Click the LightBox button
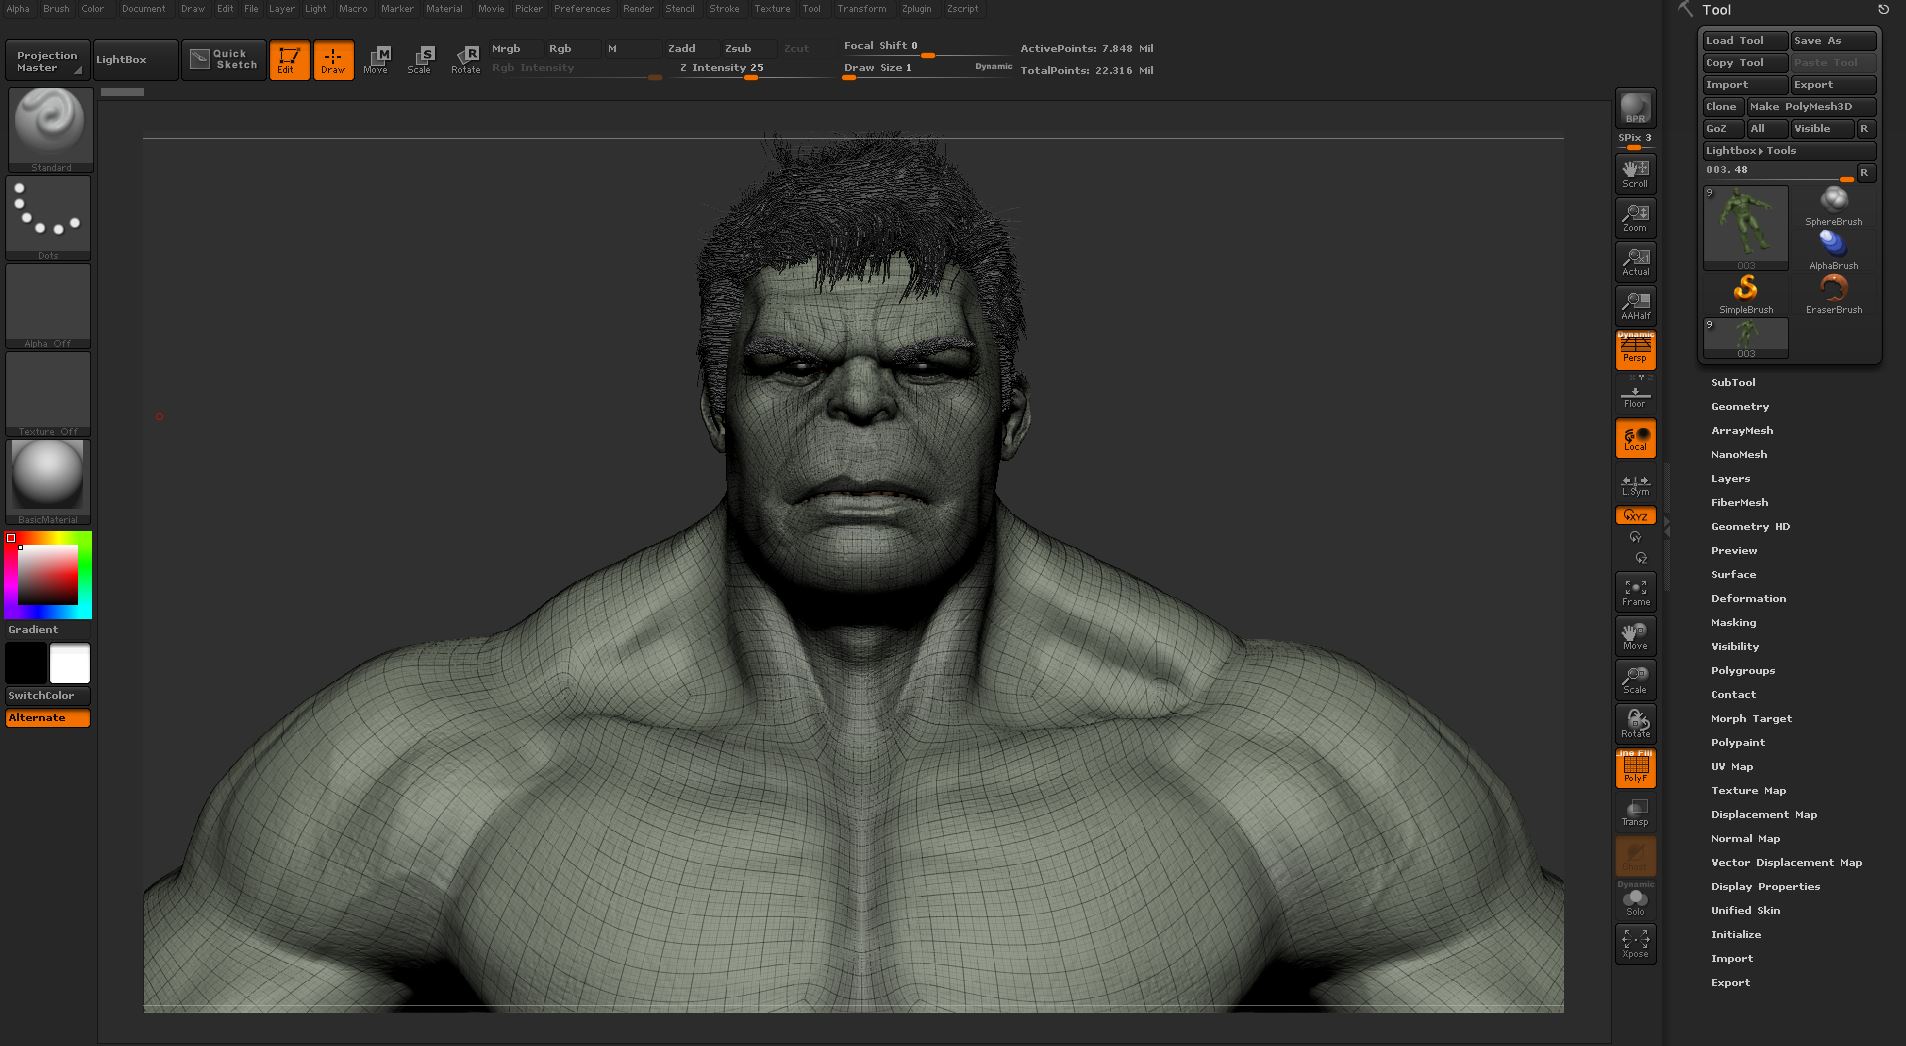Image resolution: width=1906 pixels, height=1046 pixels. click(134, 60)
